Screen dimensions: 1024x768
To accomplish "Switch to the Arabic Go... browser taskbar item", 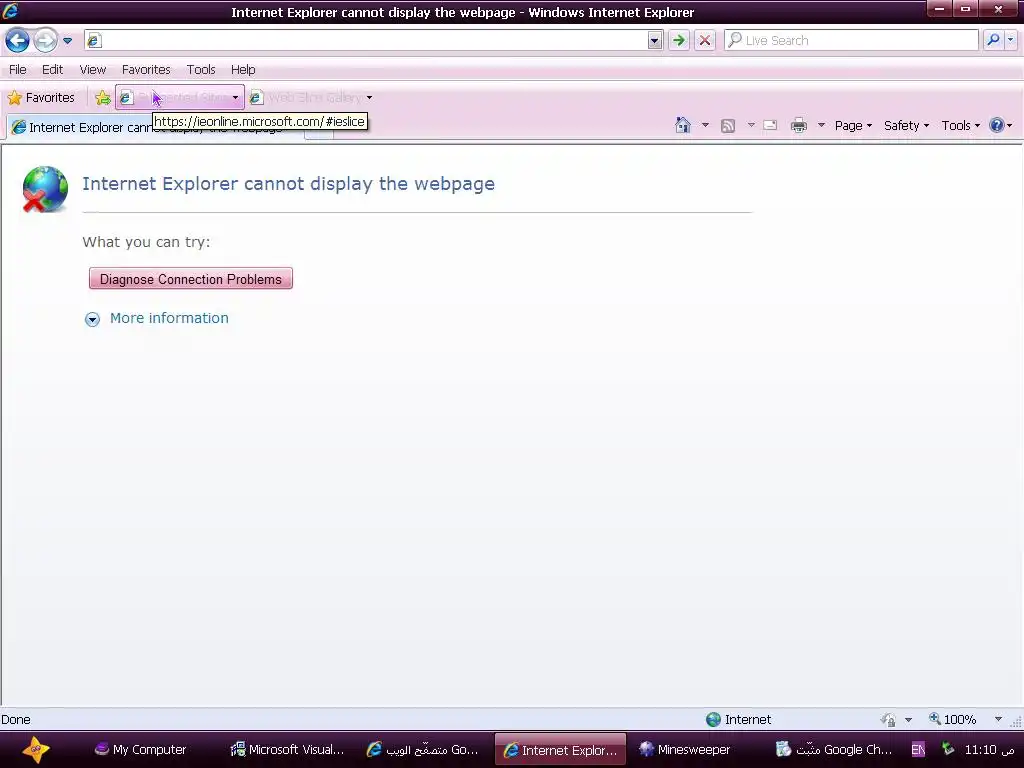I will pos(423,750).
